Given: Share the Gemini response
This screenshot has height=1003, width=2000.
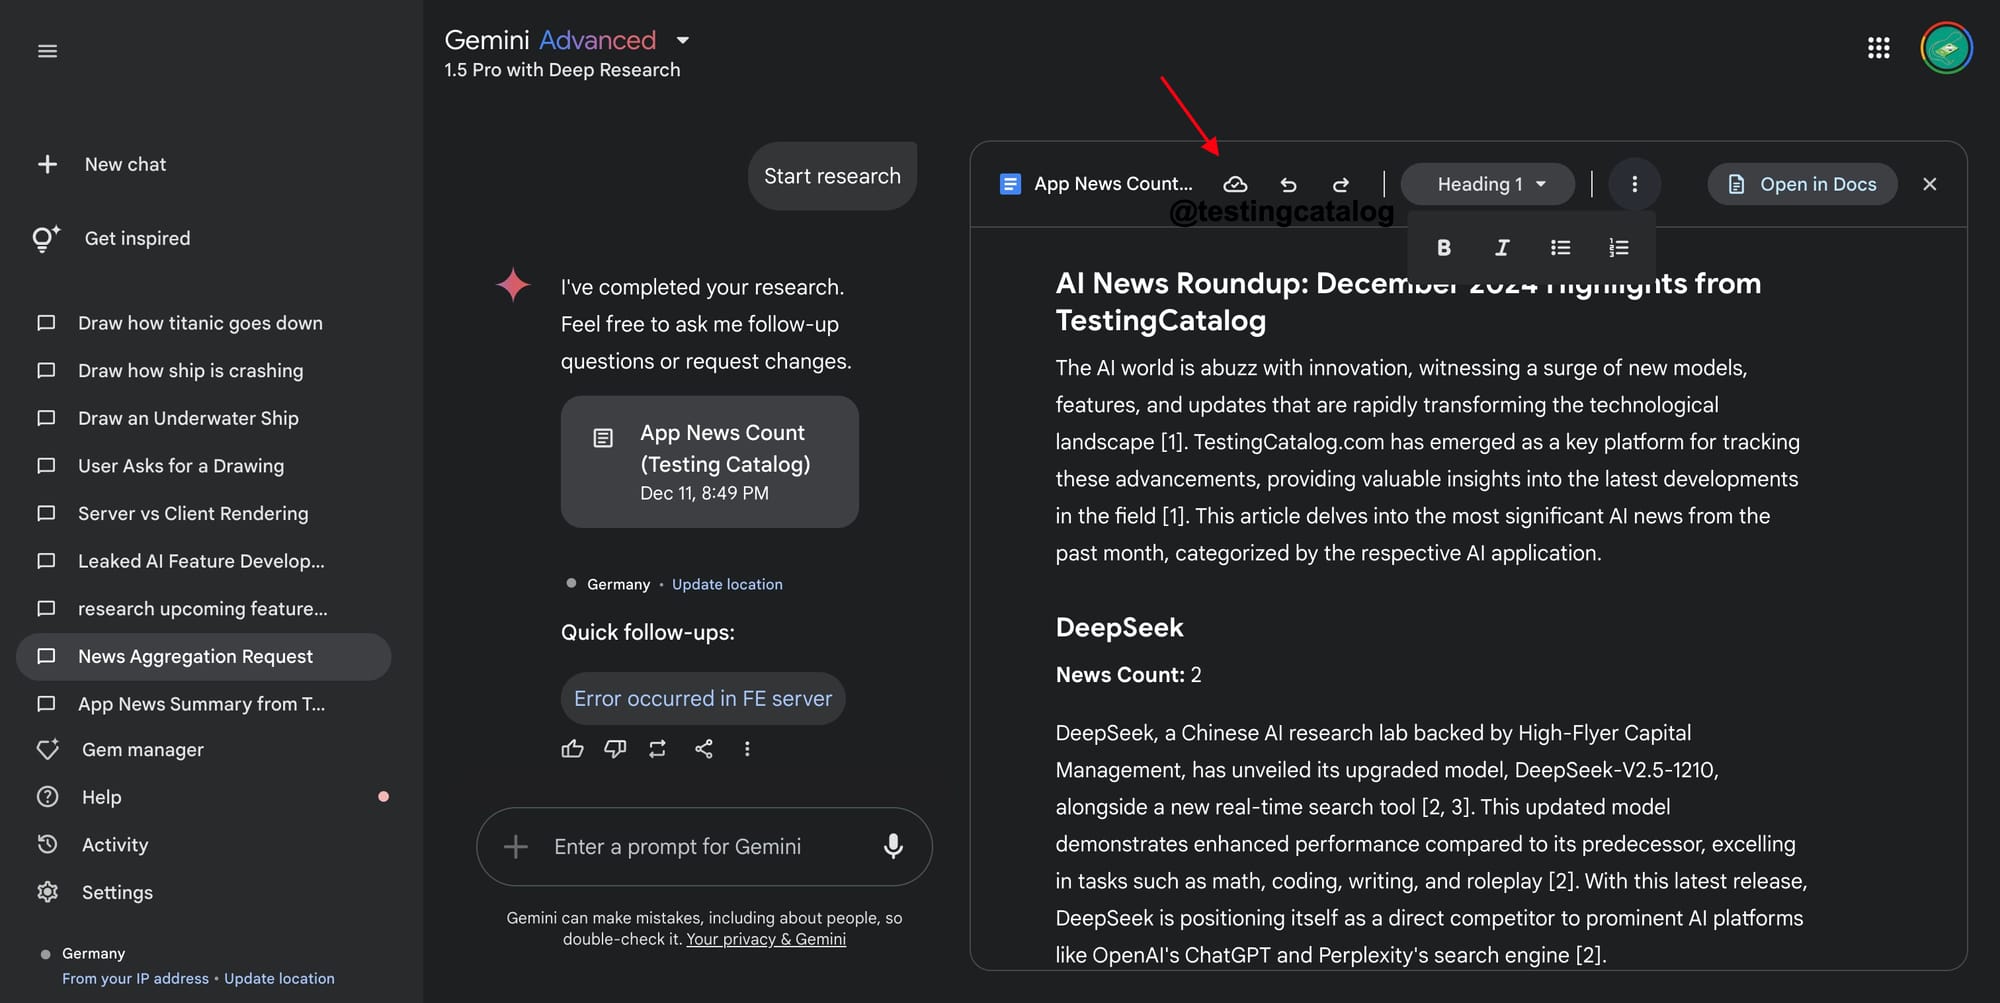Looking at the screenshot, I should pos(704,749).
